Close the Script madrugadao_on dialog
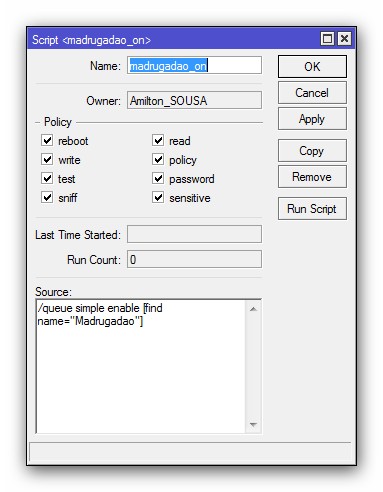Viewport: 383px width, 492px height. pos(344,39)
